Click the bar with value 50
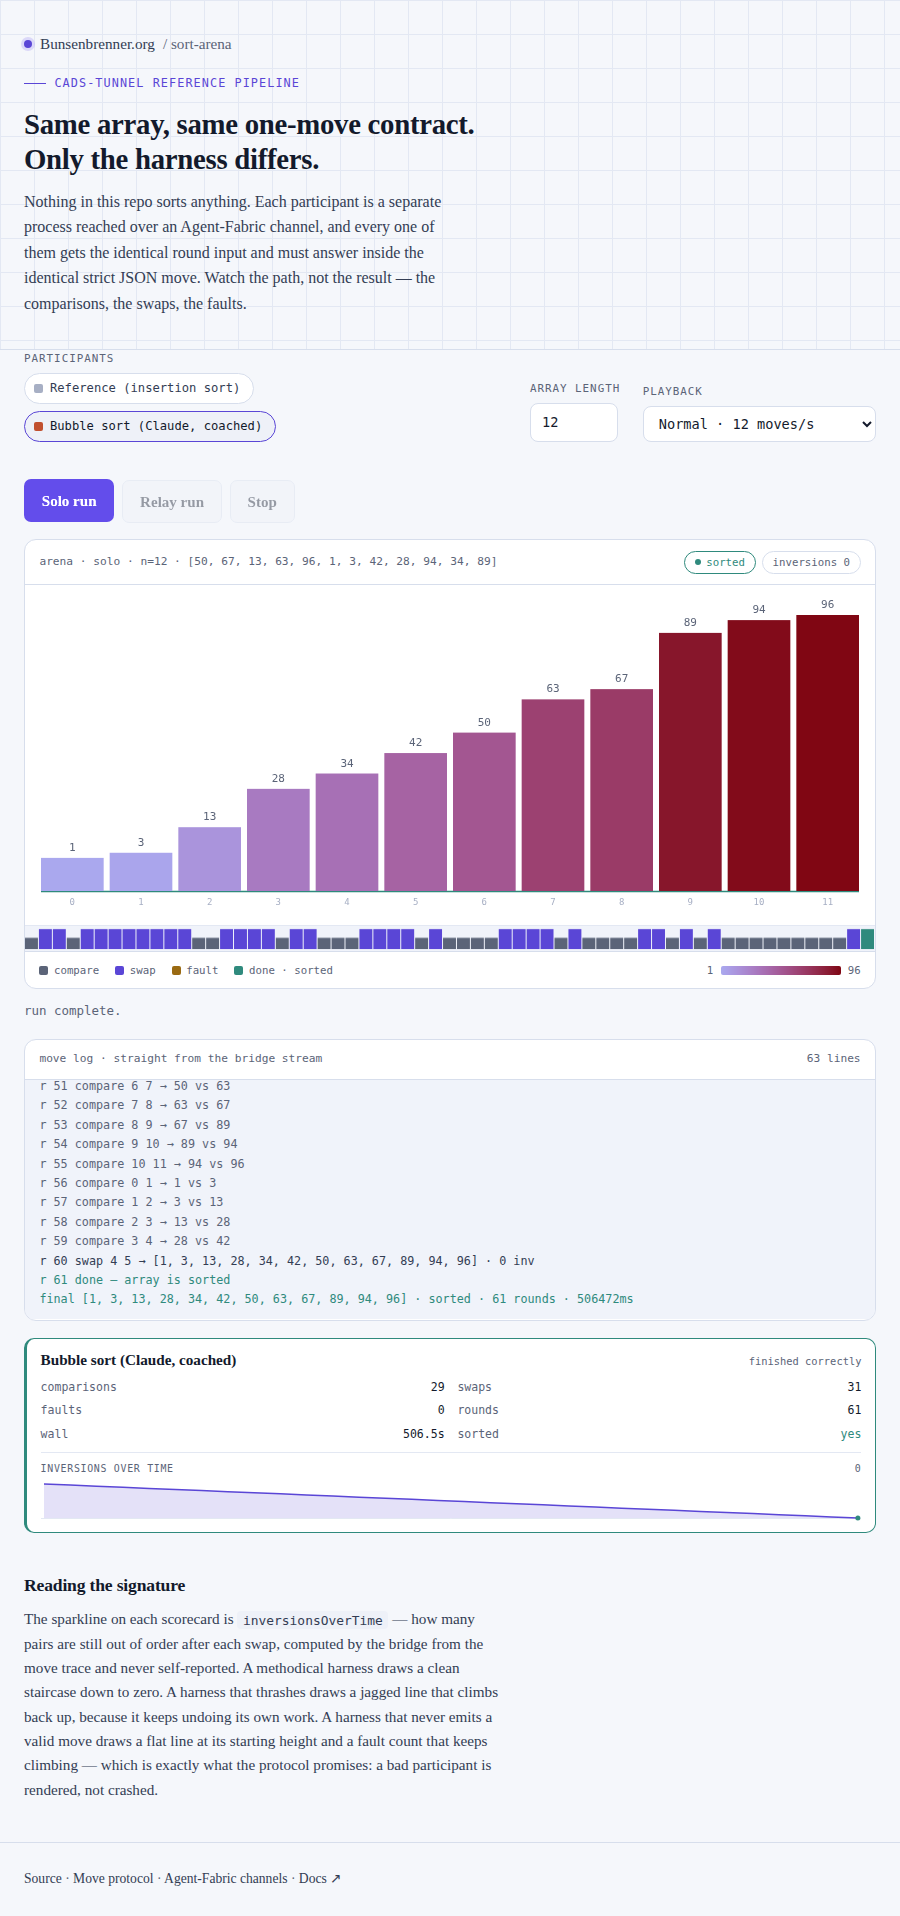The width and height of the screenshot is (900, 1916). tap(484, 812)
